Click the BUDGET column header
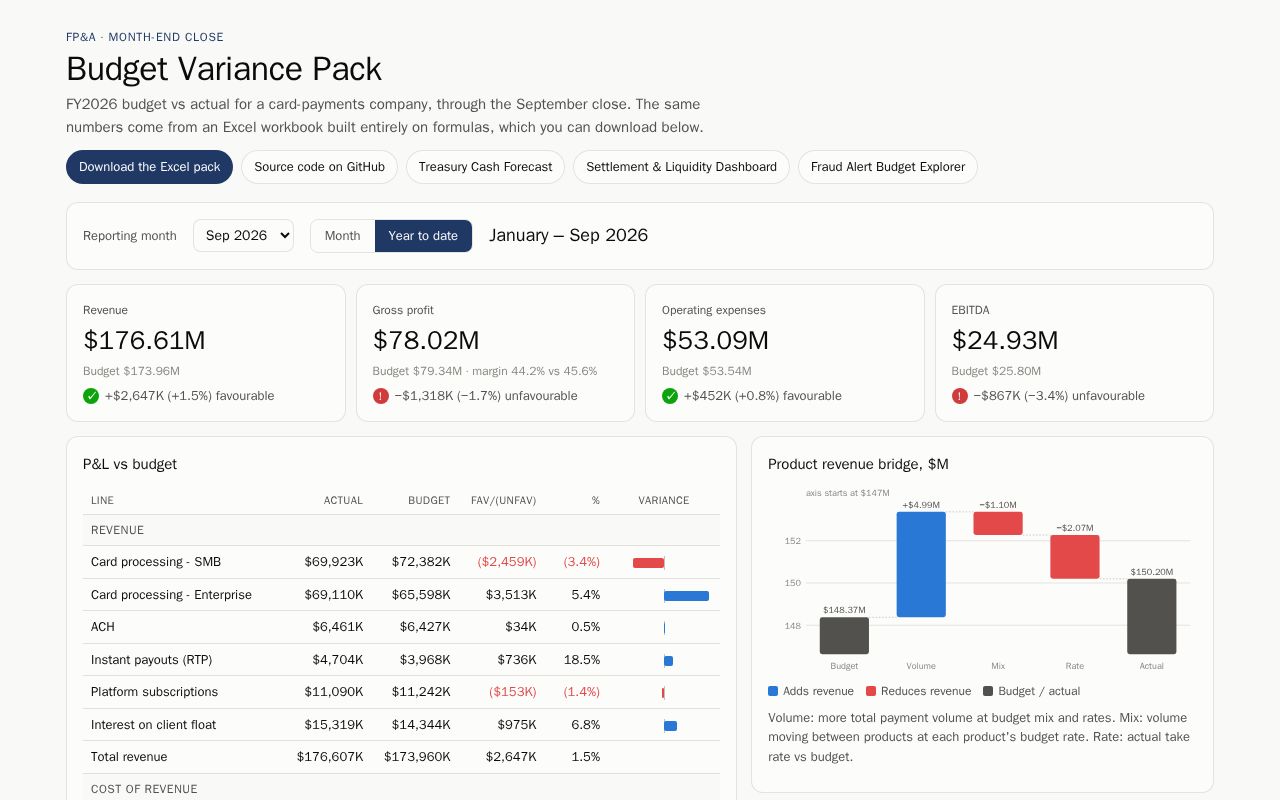 429,500
